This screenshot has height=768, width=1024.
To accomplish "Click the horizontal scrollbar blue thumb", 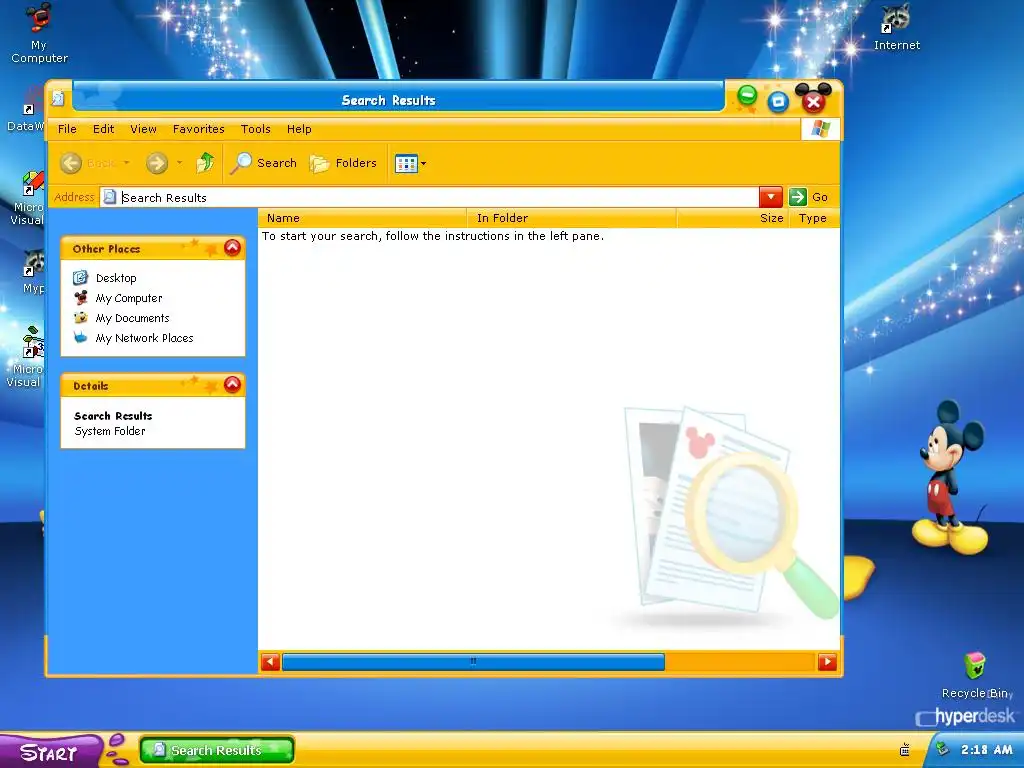I will click(x=473, y=662).
